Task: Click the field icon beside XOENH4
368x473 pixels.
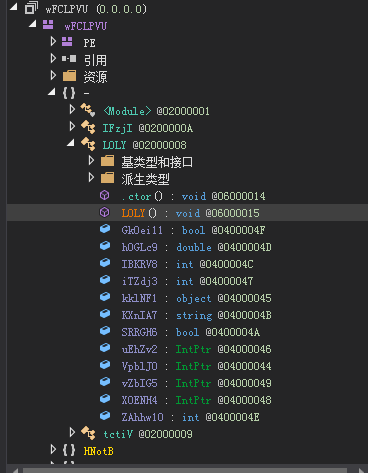Action: tap(105, 399)
